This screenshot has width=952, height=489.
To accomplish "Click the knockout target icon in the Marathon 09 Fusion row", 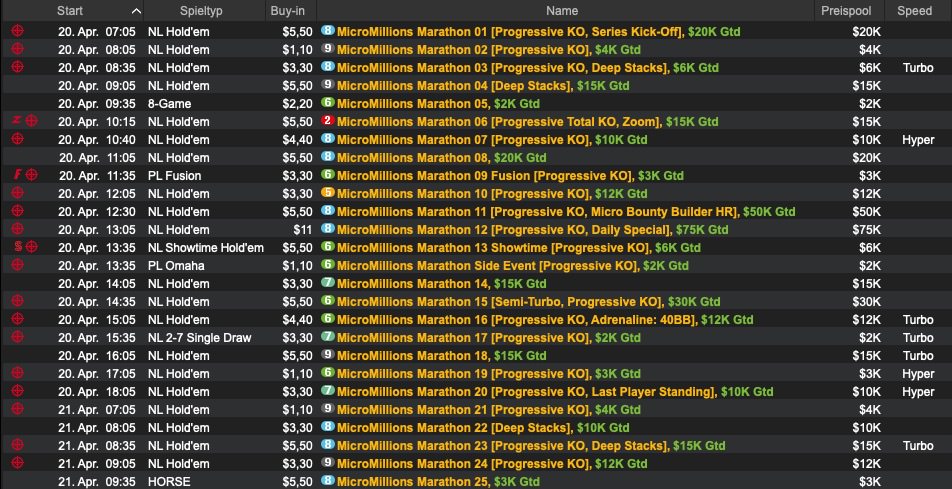I will pyautogui.click(x=31, y=175).
